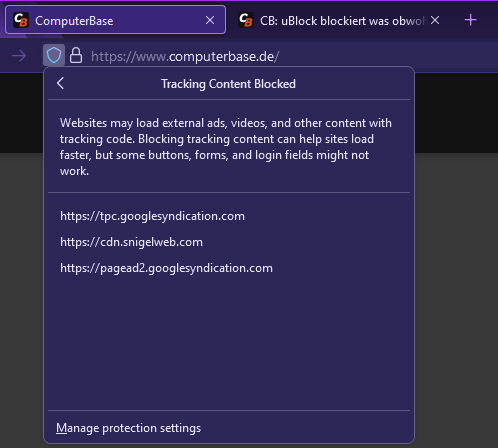498x448 pixels.
Task: Go back using the panel's back chevron
Action: click(60, 83)
